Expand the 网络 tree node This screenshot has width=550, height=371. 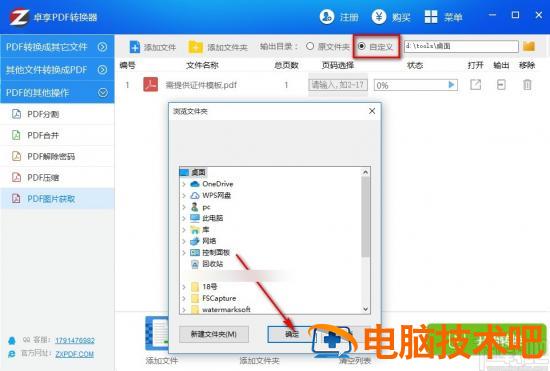point(184,241)
